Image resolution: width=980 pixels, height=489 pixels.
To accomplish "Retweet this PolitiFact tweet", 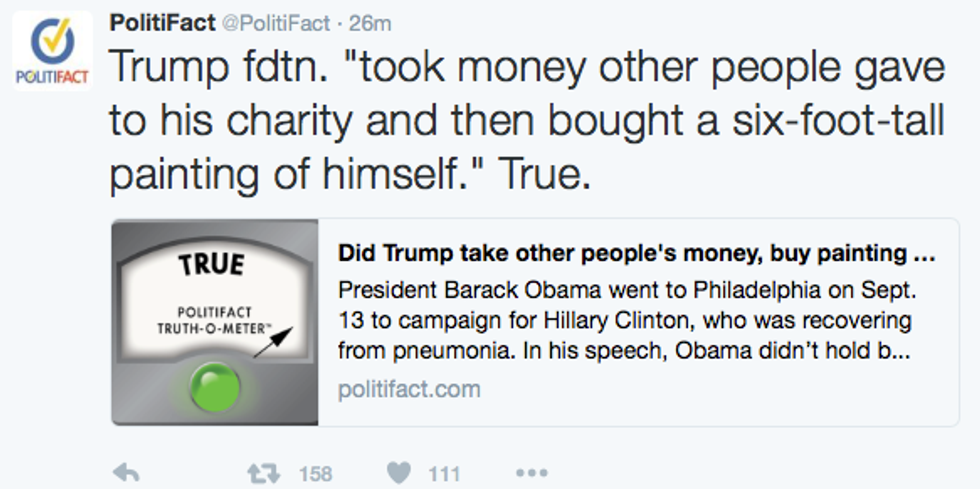I will tap(261, 473).
